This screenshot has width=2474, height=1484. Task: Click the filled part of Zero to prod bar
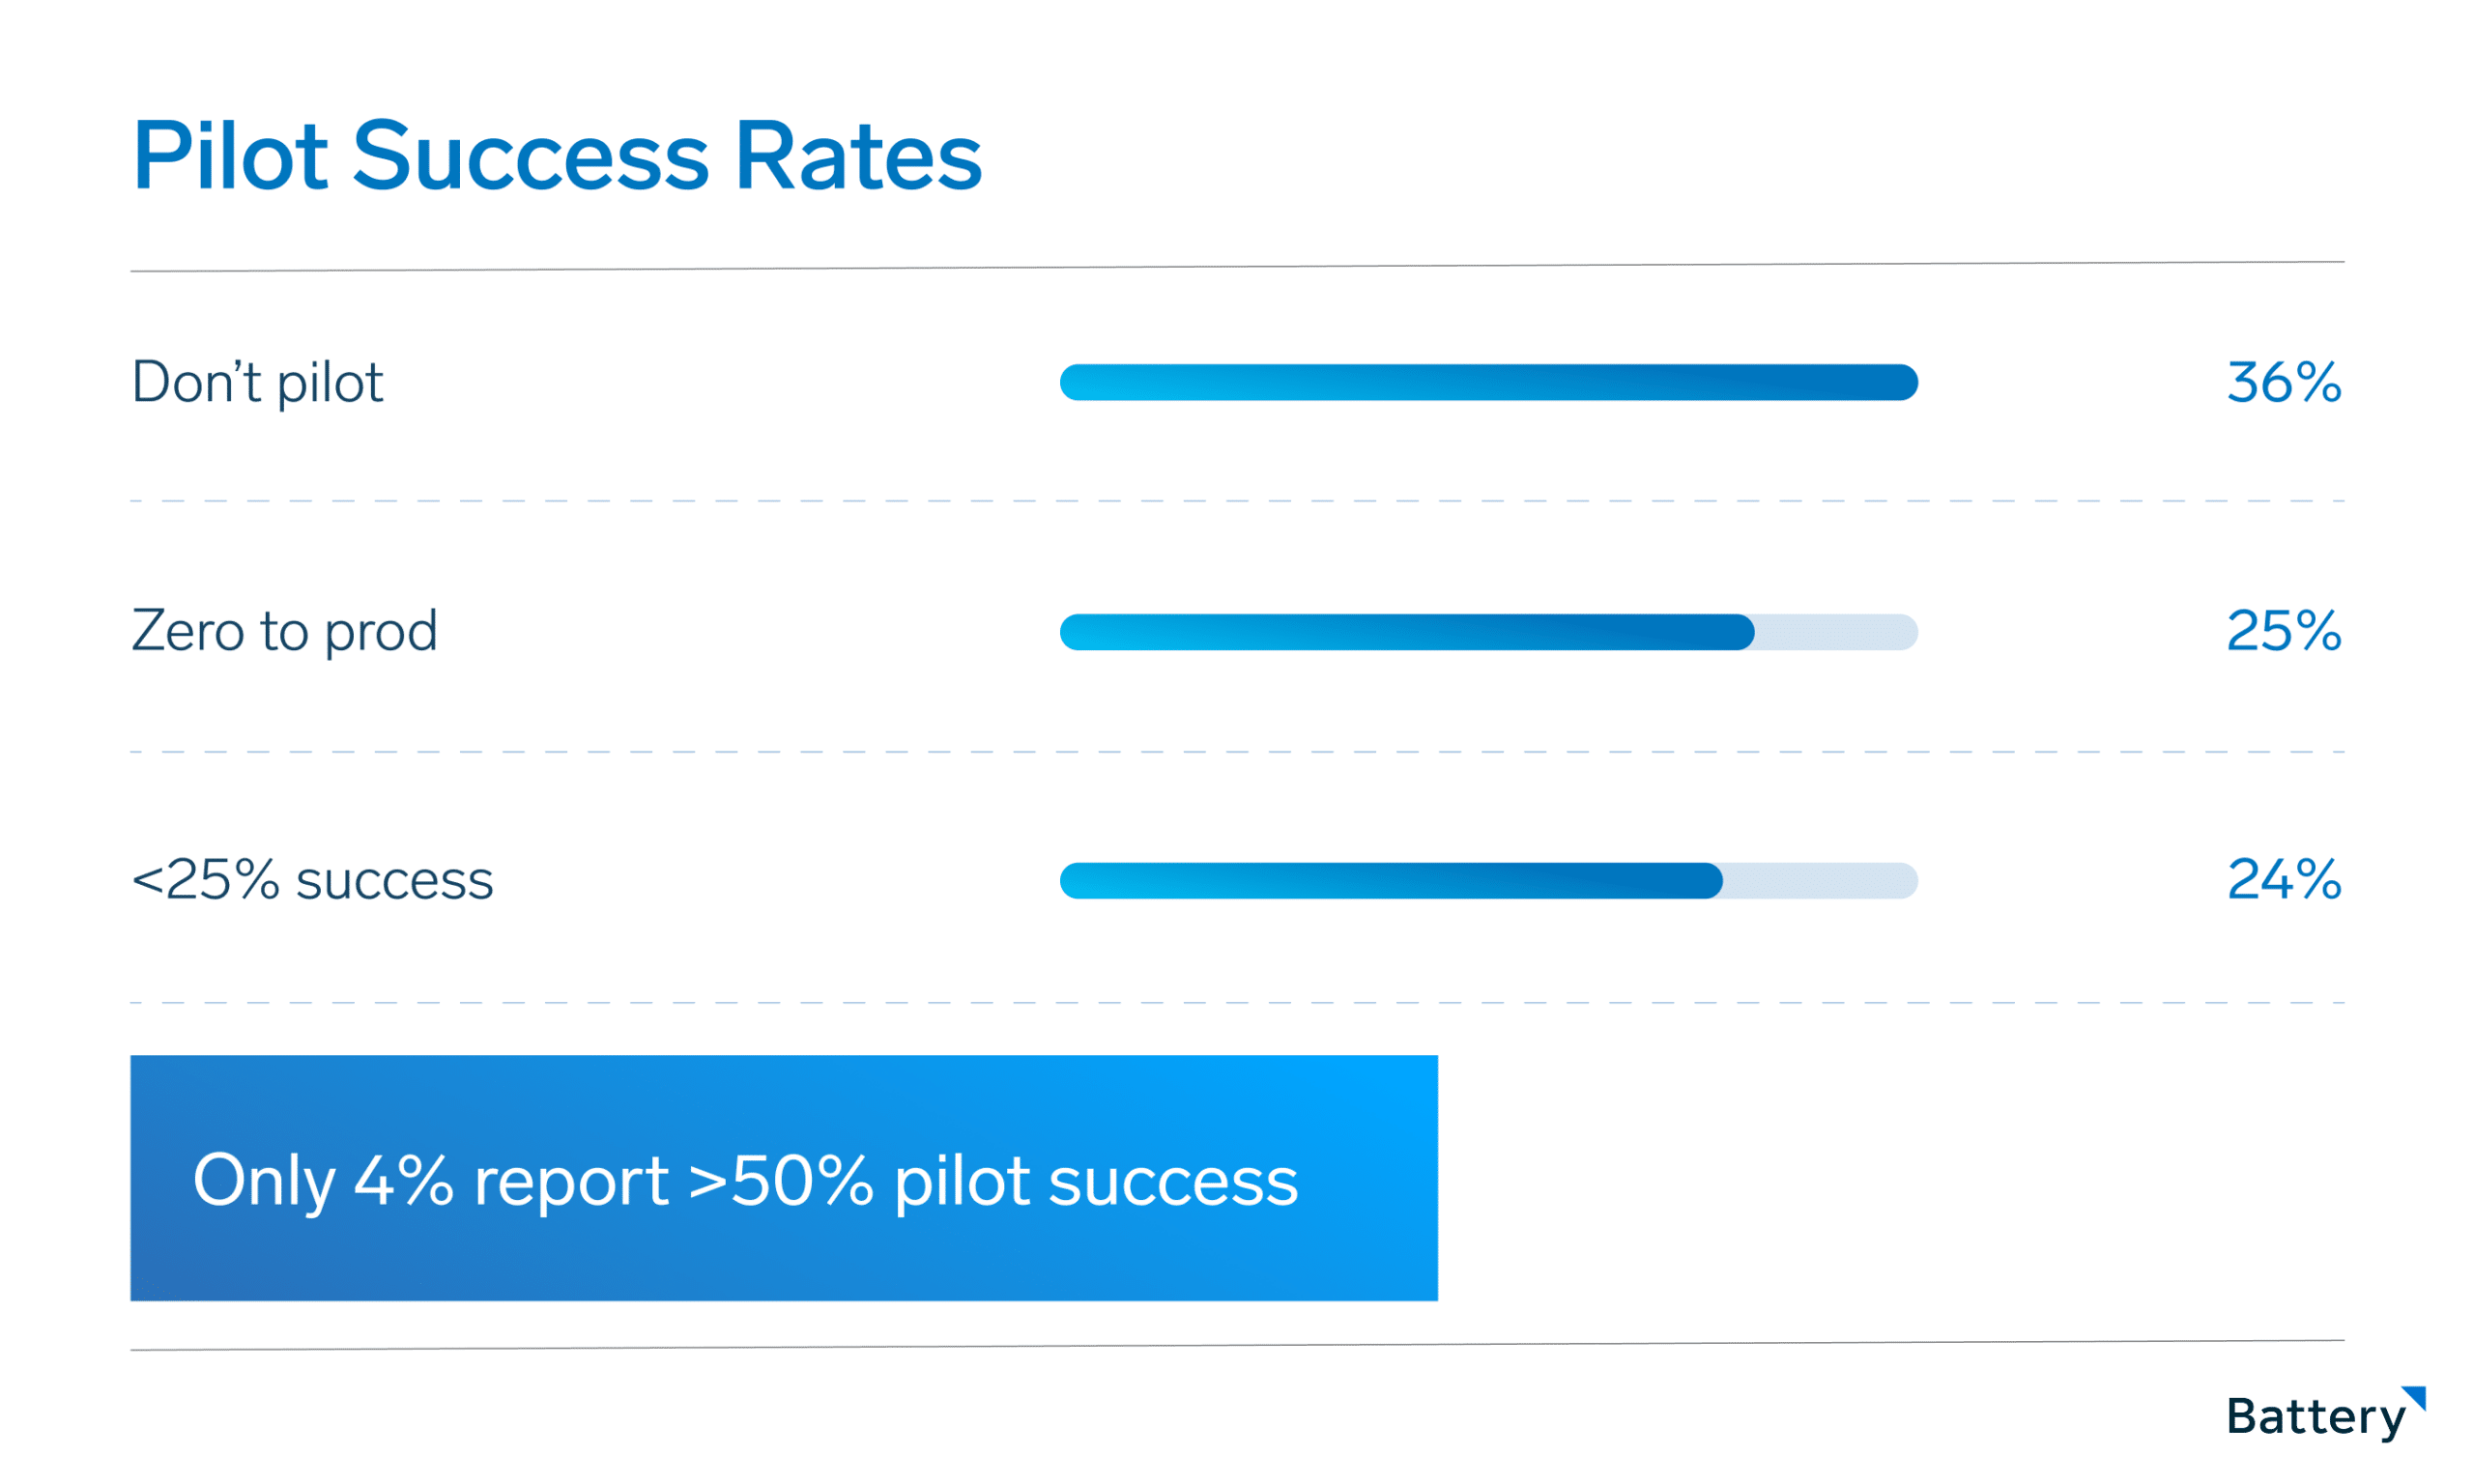tap(1405, 632)
